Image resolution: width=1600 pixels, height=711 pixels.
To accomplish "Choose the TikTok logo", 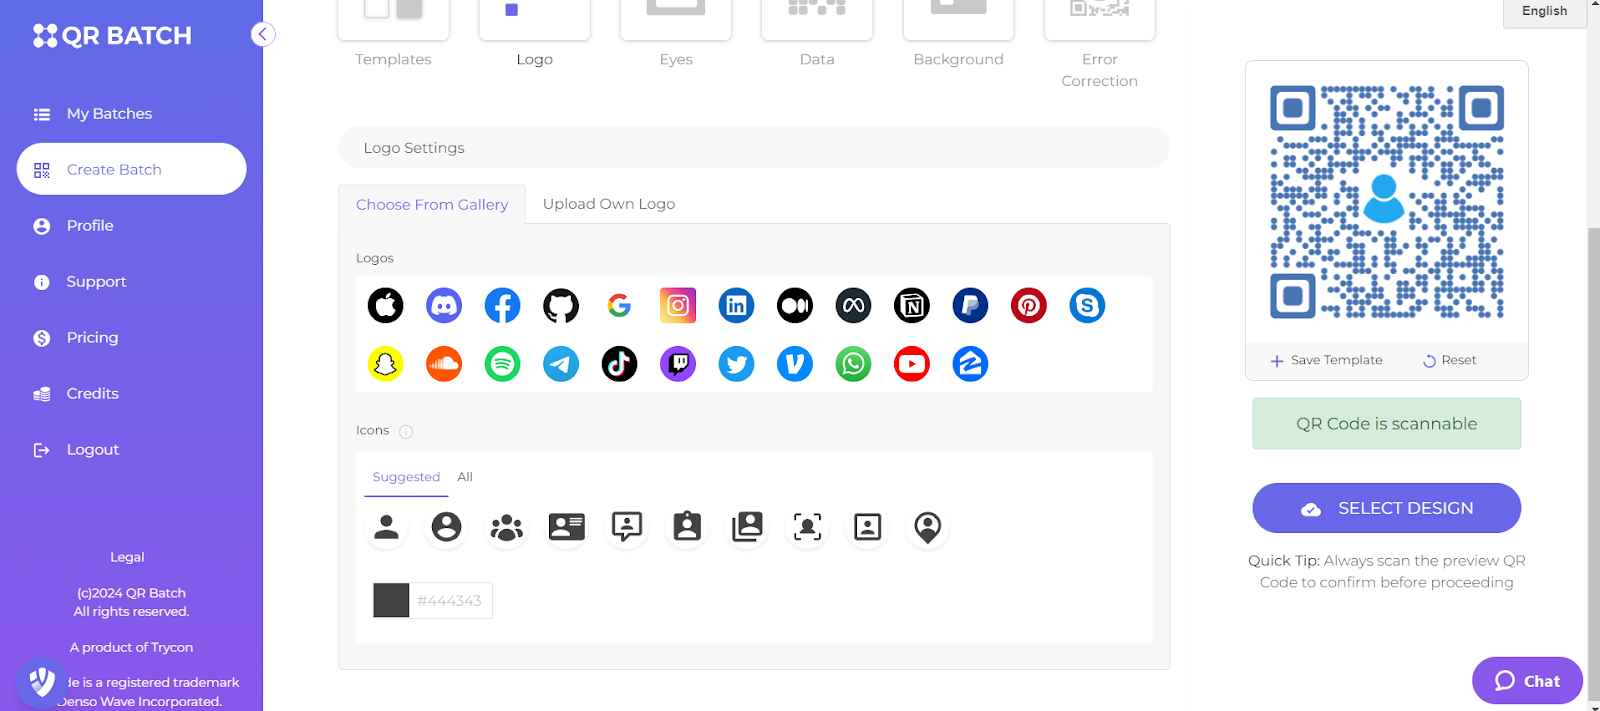I will point(619,364).
